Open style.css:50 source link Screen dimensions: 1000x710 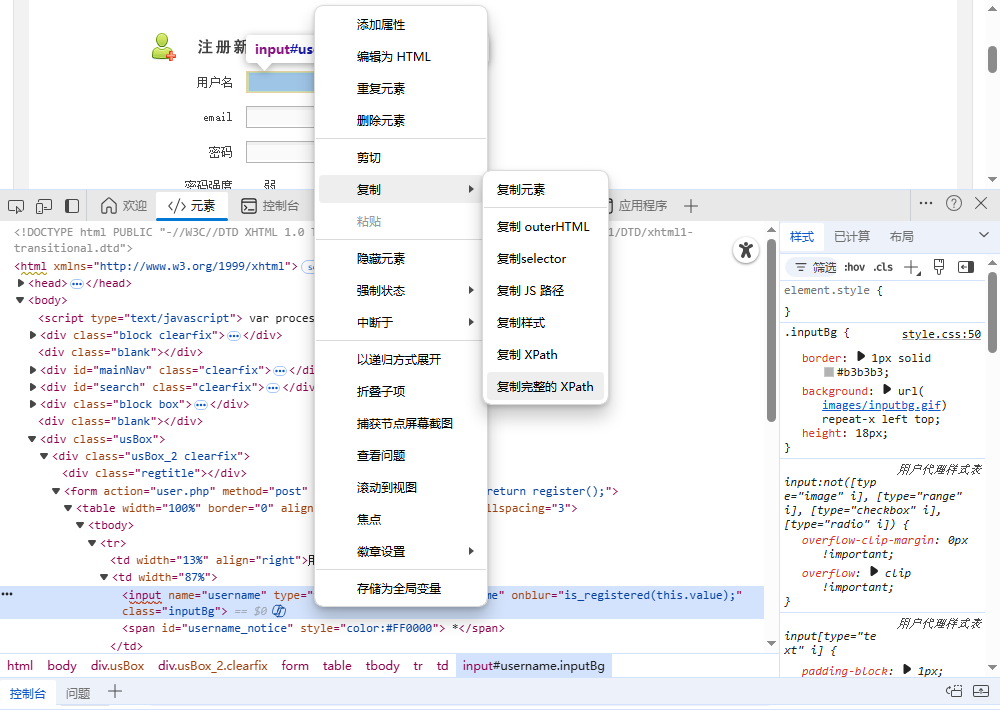(941, 334)
